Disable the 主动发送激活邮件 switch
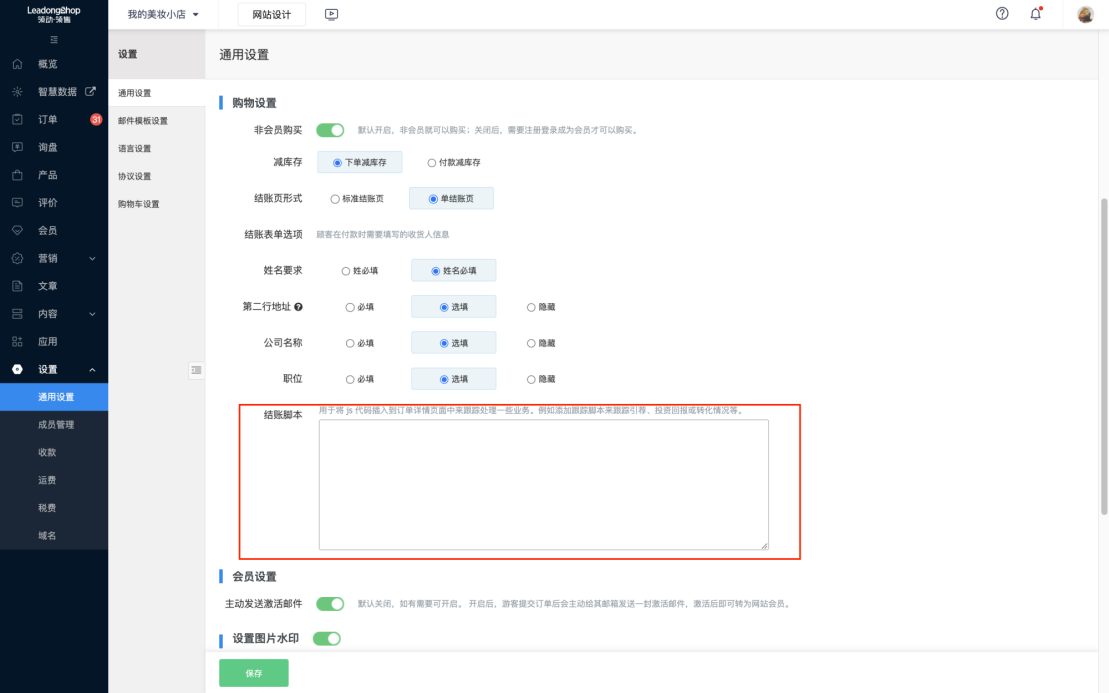Viewport: 1109px width, 693px height. click(x=330, y=604)
